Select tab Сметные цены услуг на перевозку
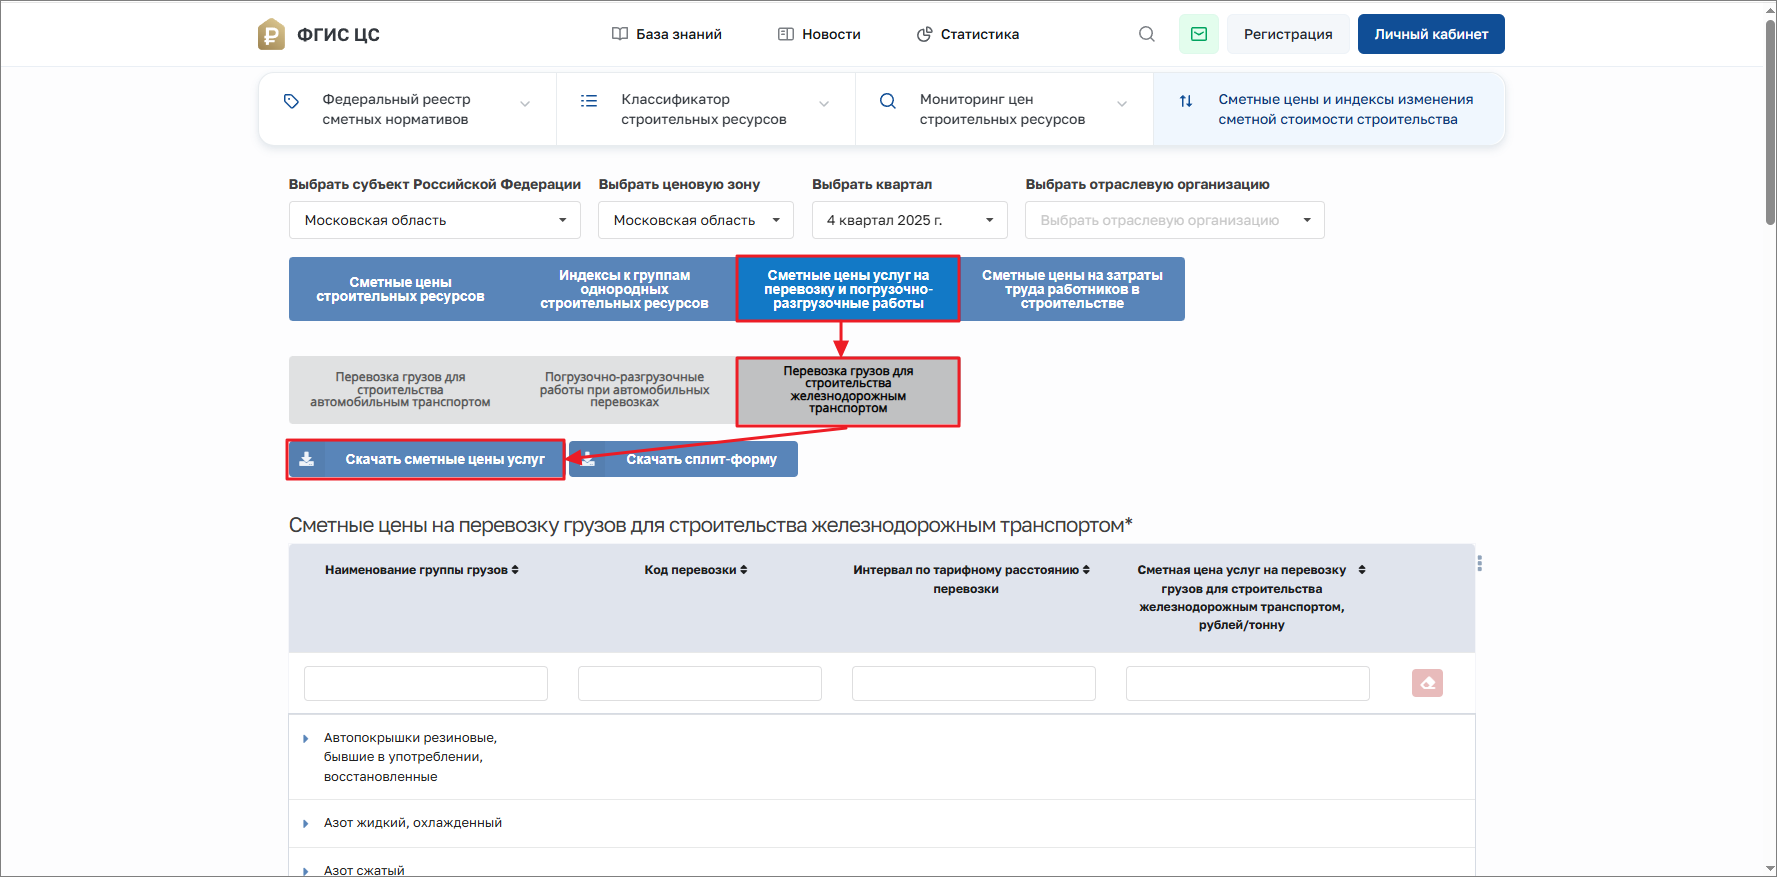The width and height of the screenshot is (1777, 877). pyautogui.click(x=848, y=289)
